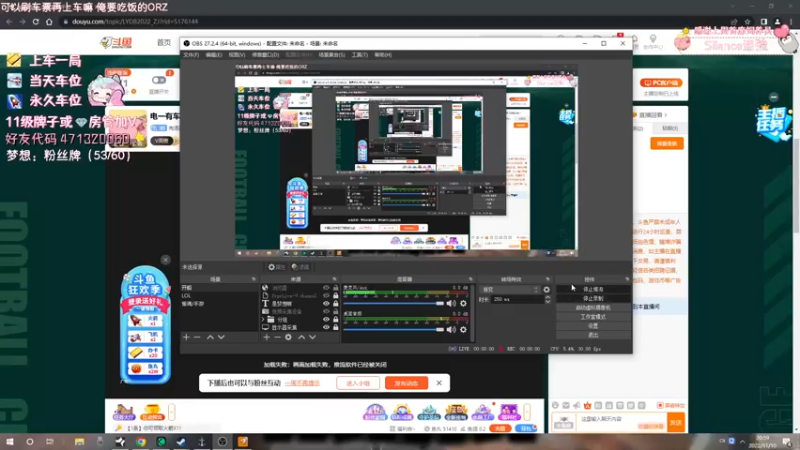Click 麦克风/Aux volume slider
The image size is (800, 450).
(394, 304)
